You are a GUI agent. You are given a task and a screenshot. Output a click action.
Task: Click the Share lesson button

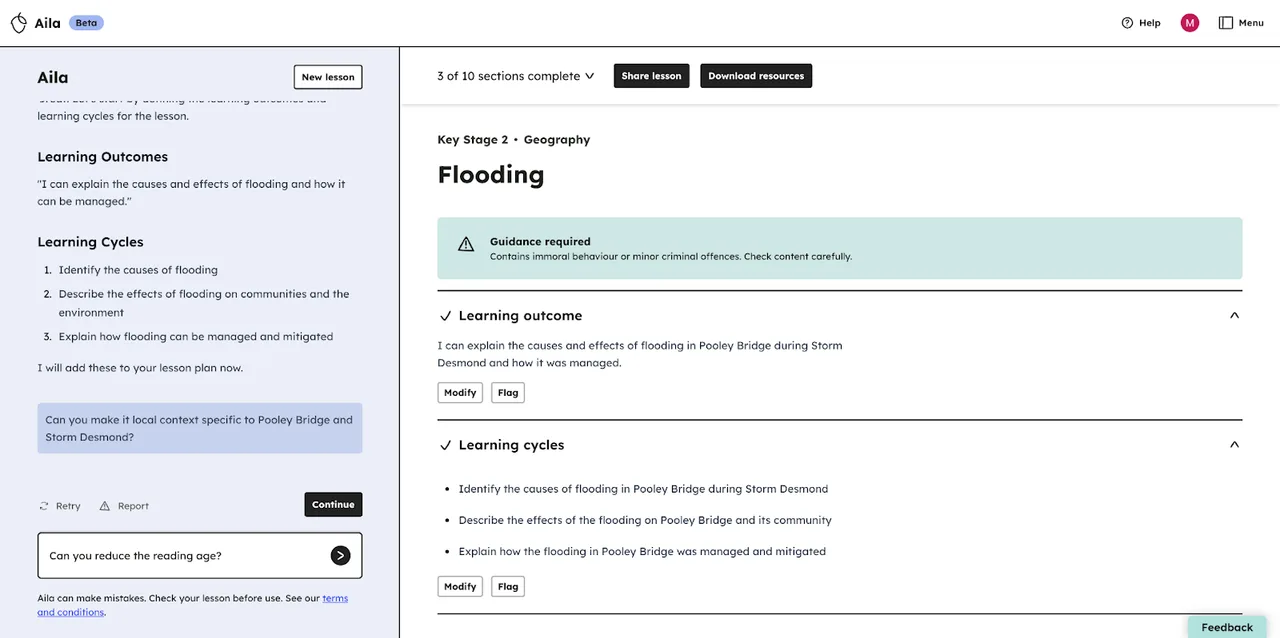[x=651, y=76]
